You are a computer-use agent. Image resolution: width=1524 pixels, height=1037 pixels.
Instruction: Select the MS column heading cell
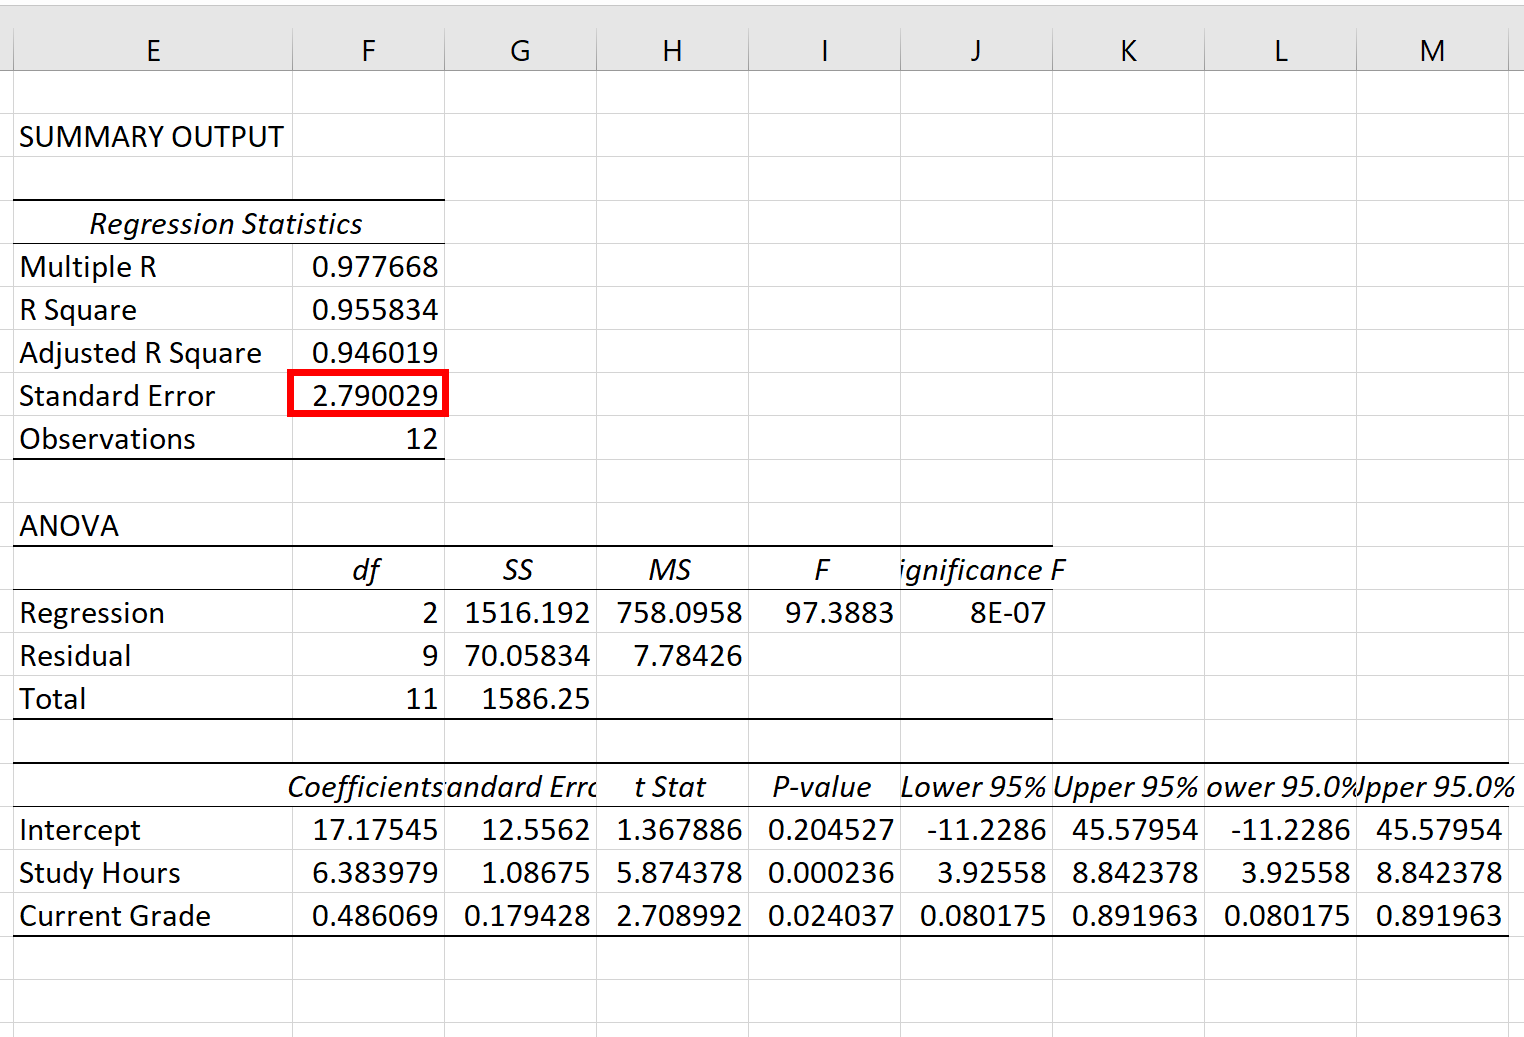click(x=672, y=569)
